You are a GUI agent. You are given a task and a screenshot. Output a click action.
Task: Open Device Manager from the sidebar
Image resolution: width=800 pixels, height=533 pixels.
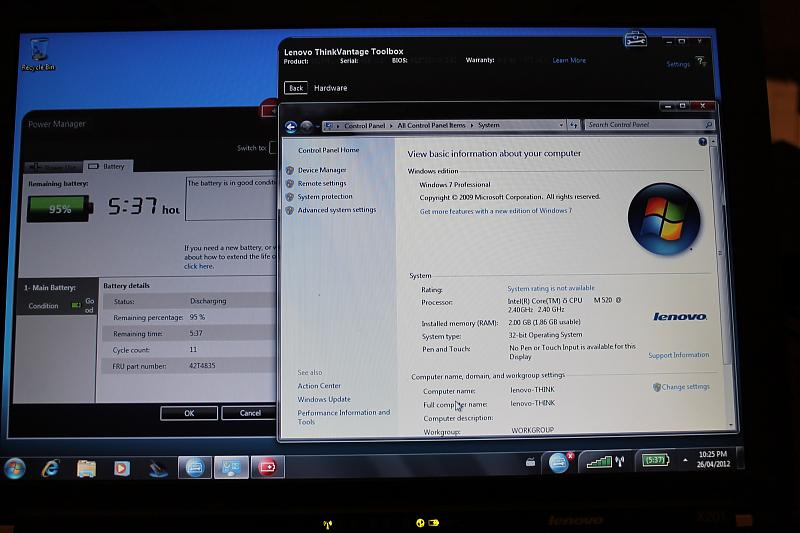tap(322, 170)
